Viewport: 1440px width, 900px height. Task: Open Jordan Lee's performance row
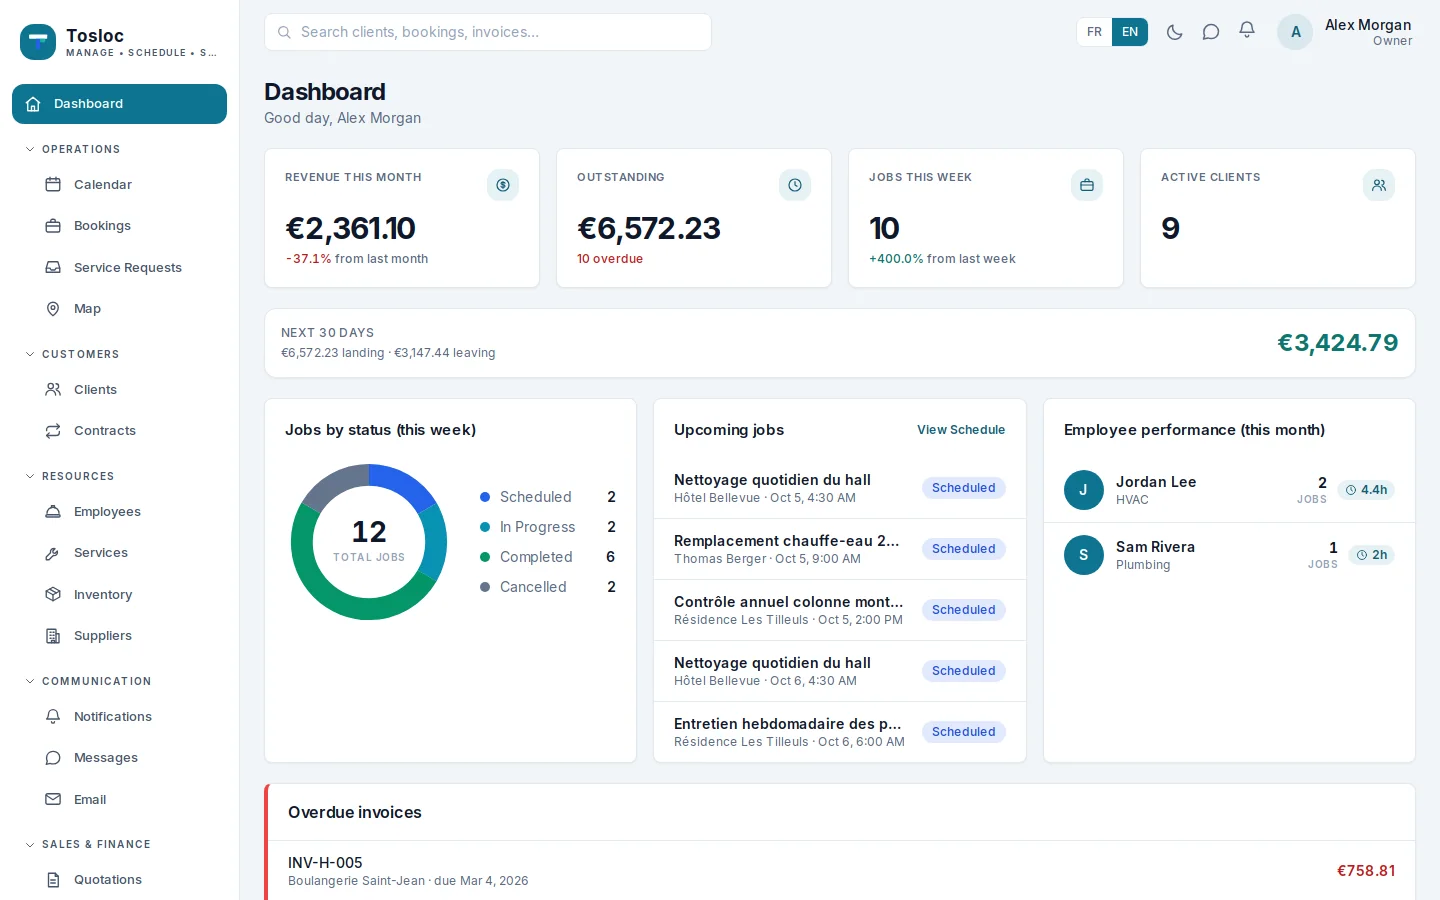1229,490
